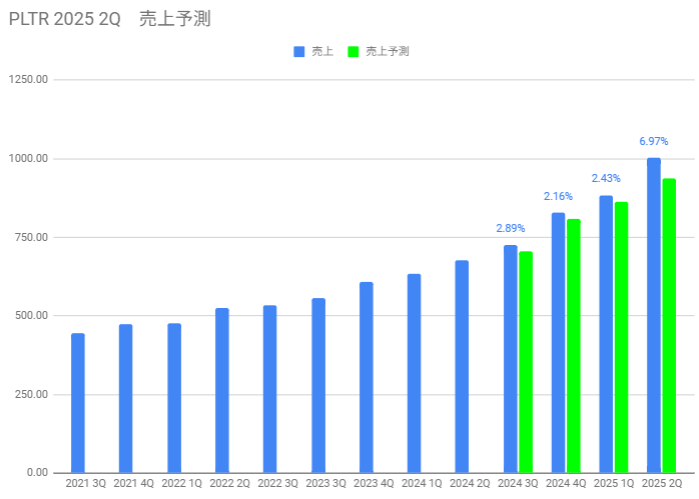Click the 1000.00 y-axis label
The image size is (699, 499).
pyautogui.click(x=28, y=158)
